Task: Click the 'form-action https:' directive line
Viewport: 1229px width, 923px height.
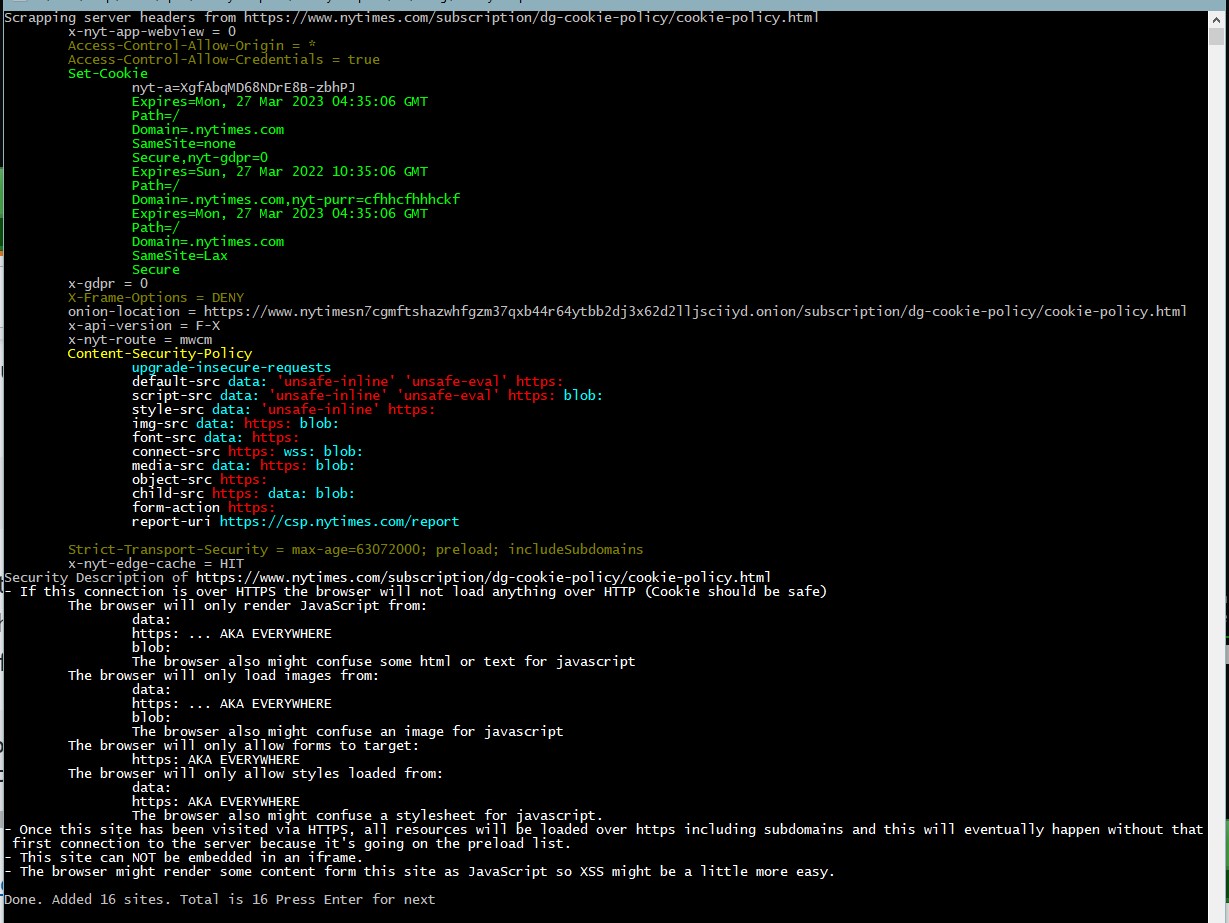Action: coord(204,507)
